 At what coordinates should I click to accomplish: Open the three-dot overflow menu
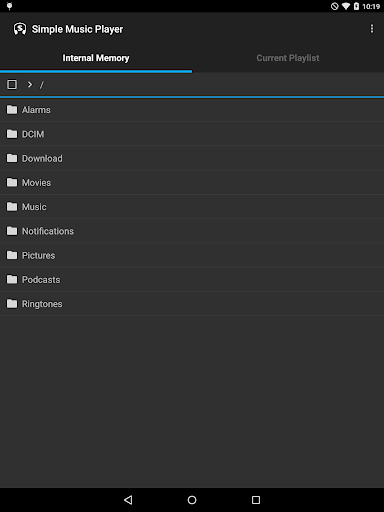(x=372, y=29)
